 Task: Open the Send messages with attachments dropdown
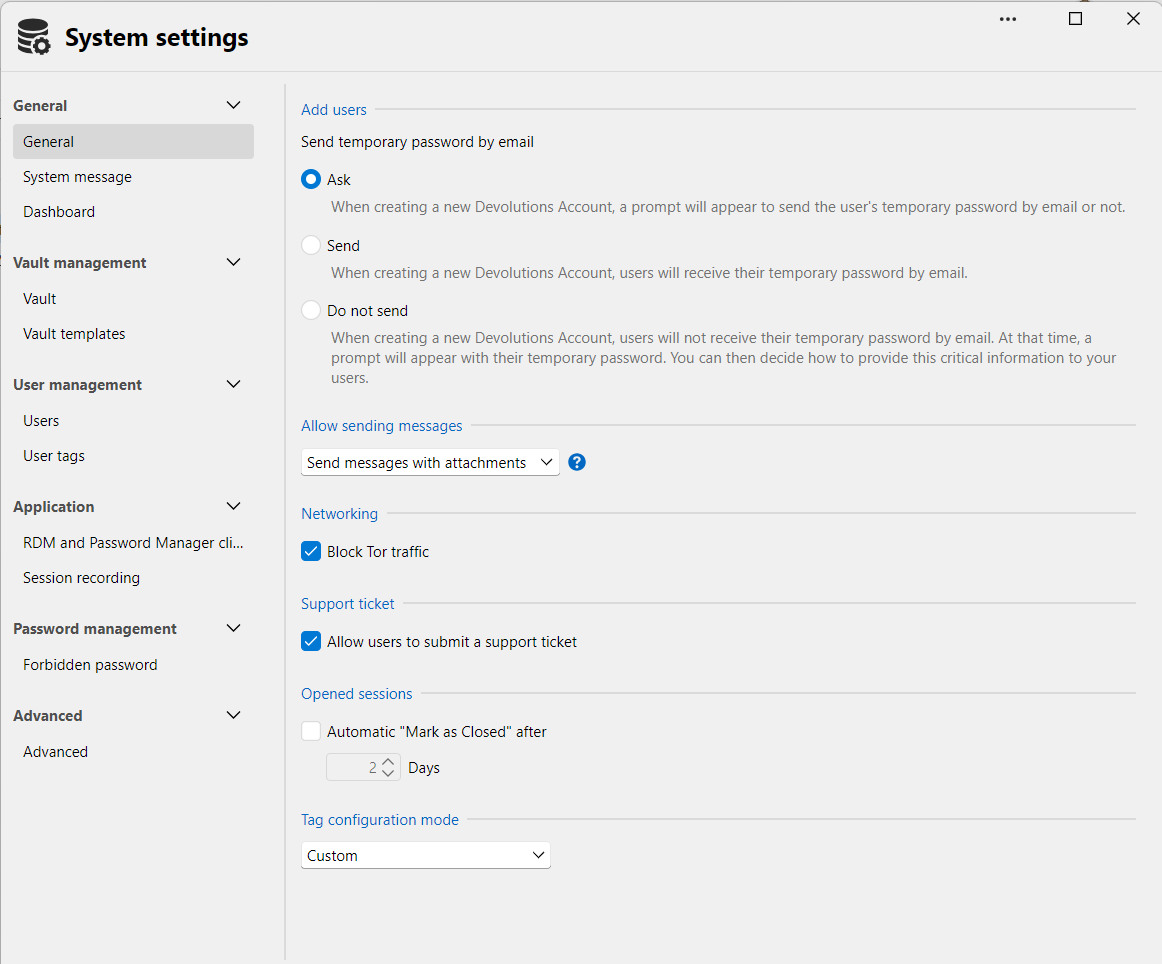tap(430, 462)
